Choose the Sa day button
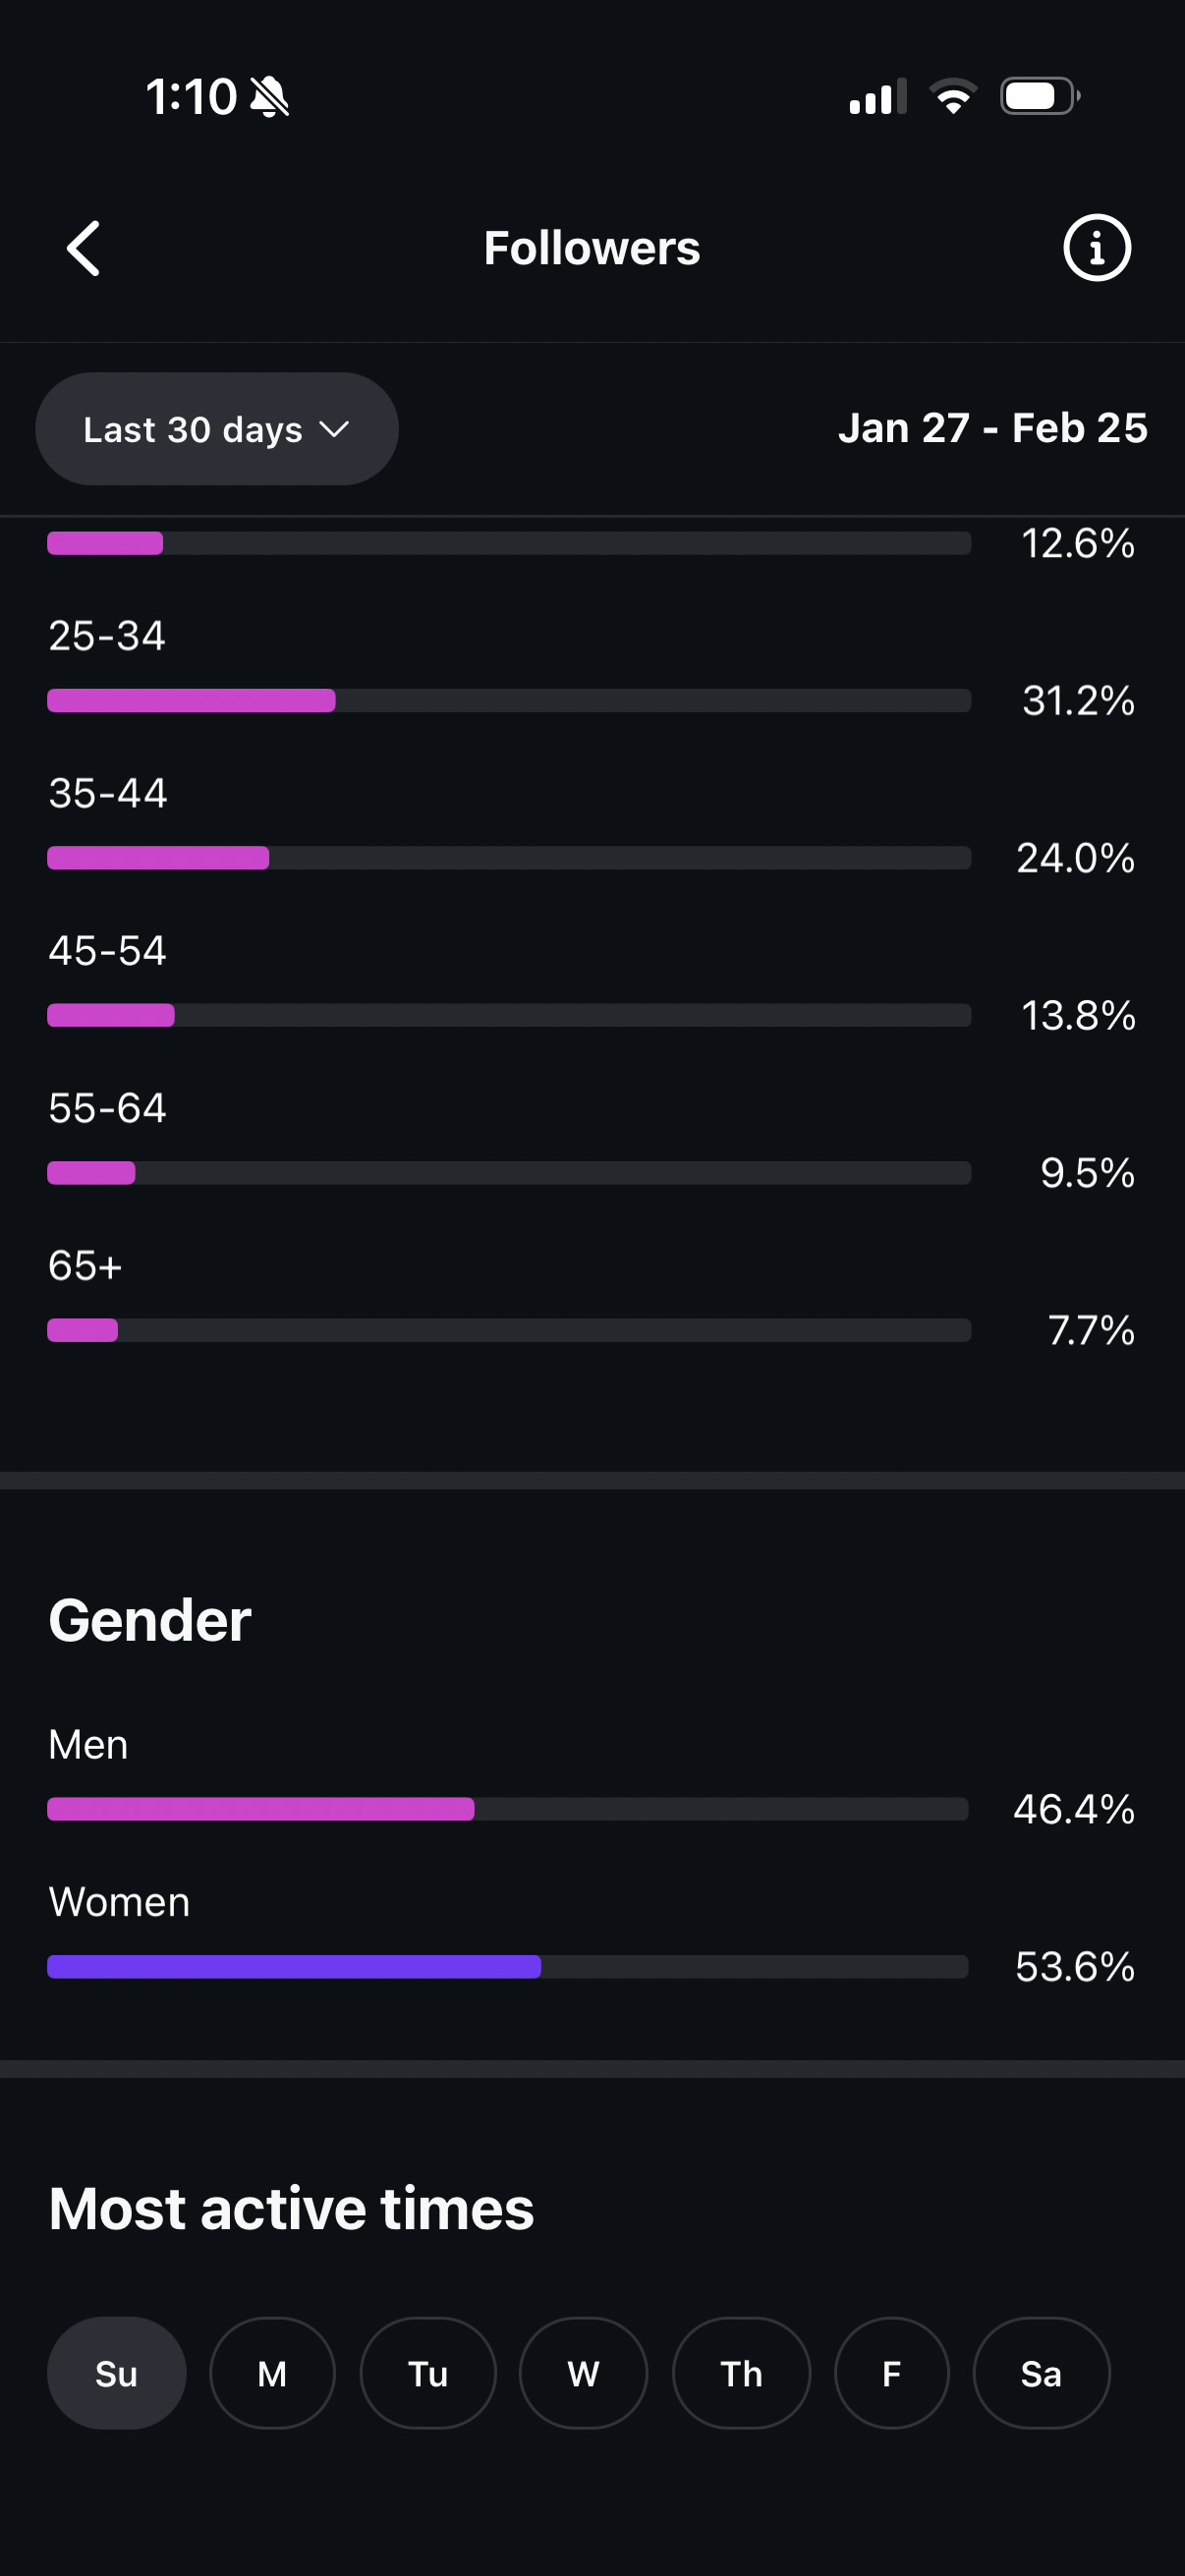 point(1041,2373)
